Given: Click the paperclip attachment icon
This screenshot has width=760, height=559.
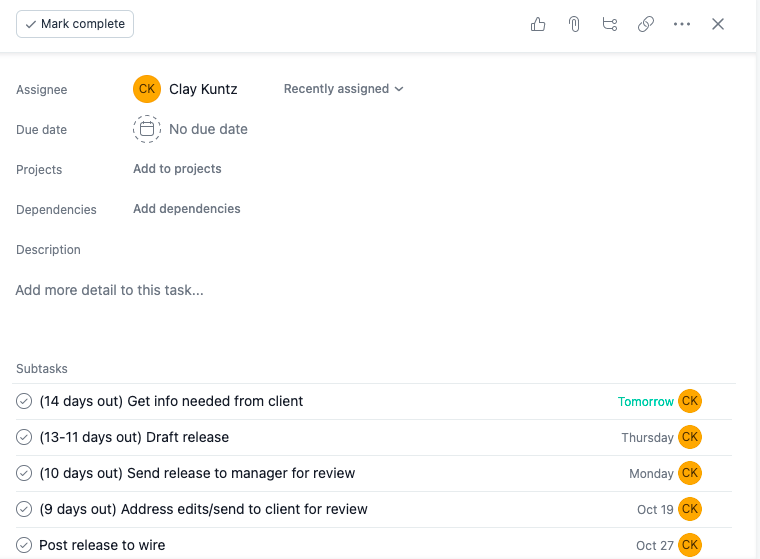Looking at the screenshot, I should coord(574,24).
